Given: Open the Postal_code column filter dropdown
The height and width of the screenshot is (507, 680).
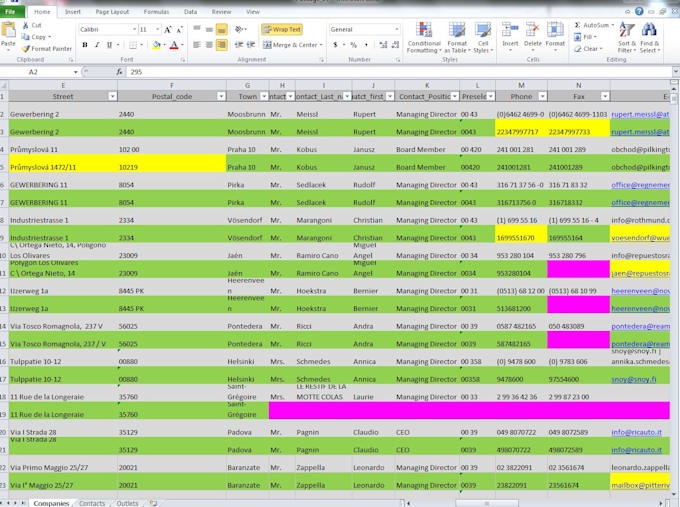Looking at the screenshot, I should [221, 96].
